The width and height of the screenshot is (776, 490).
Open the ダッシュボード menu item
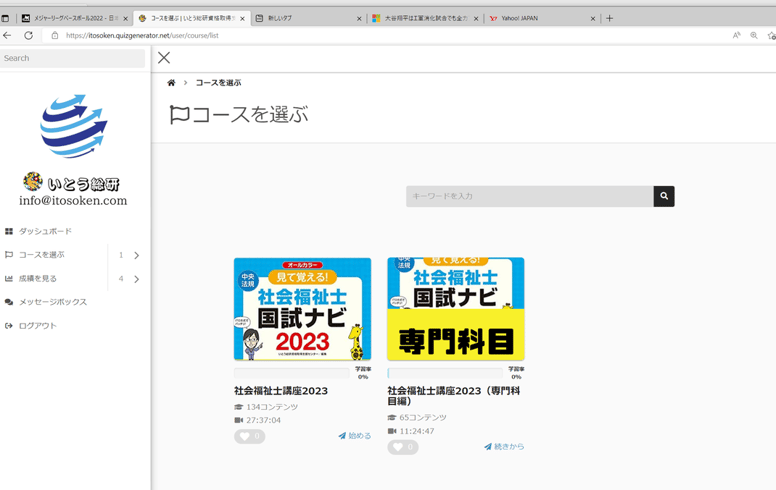45,231
